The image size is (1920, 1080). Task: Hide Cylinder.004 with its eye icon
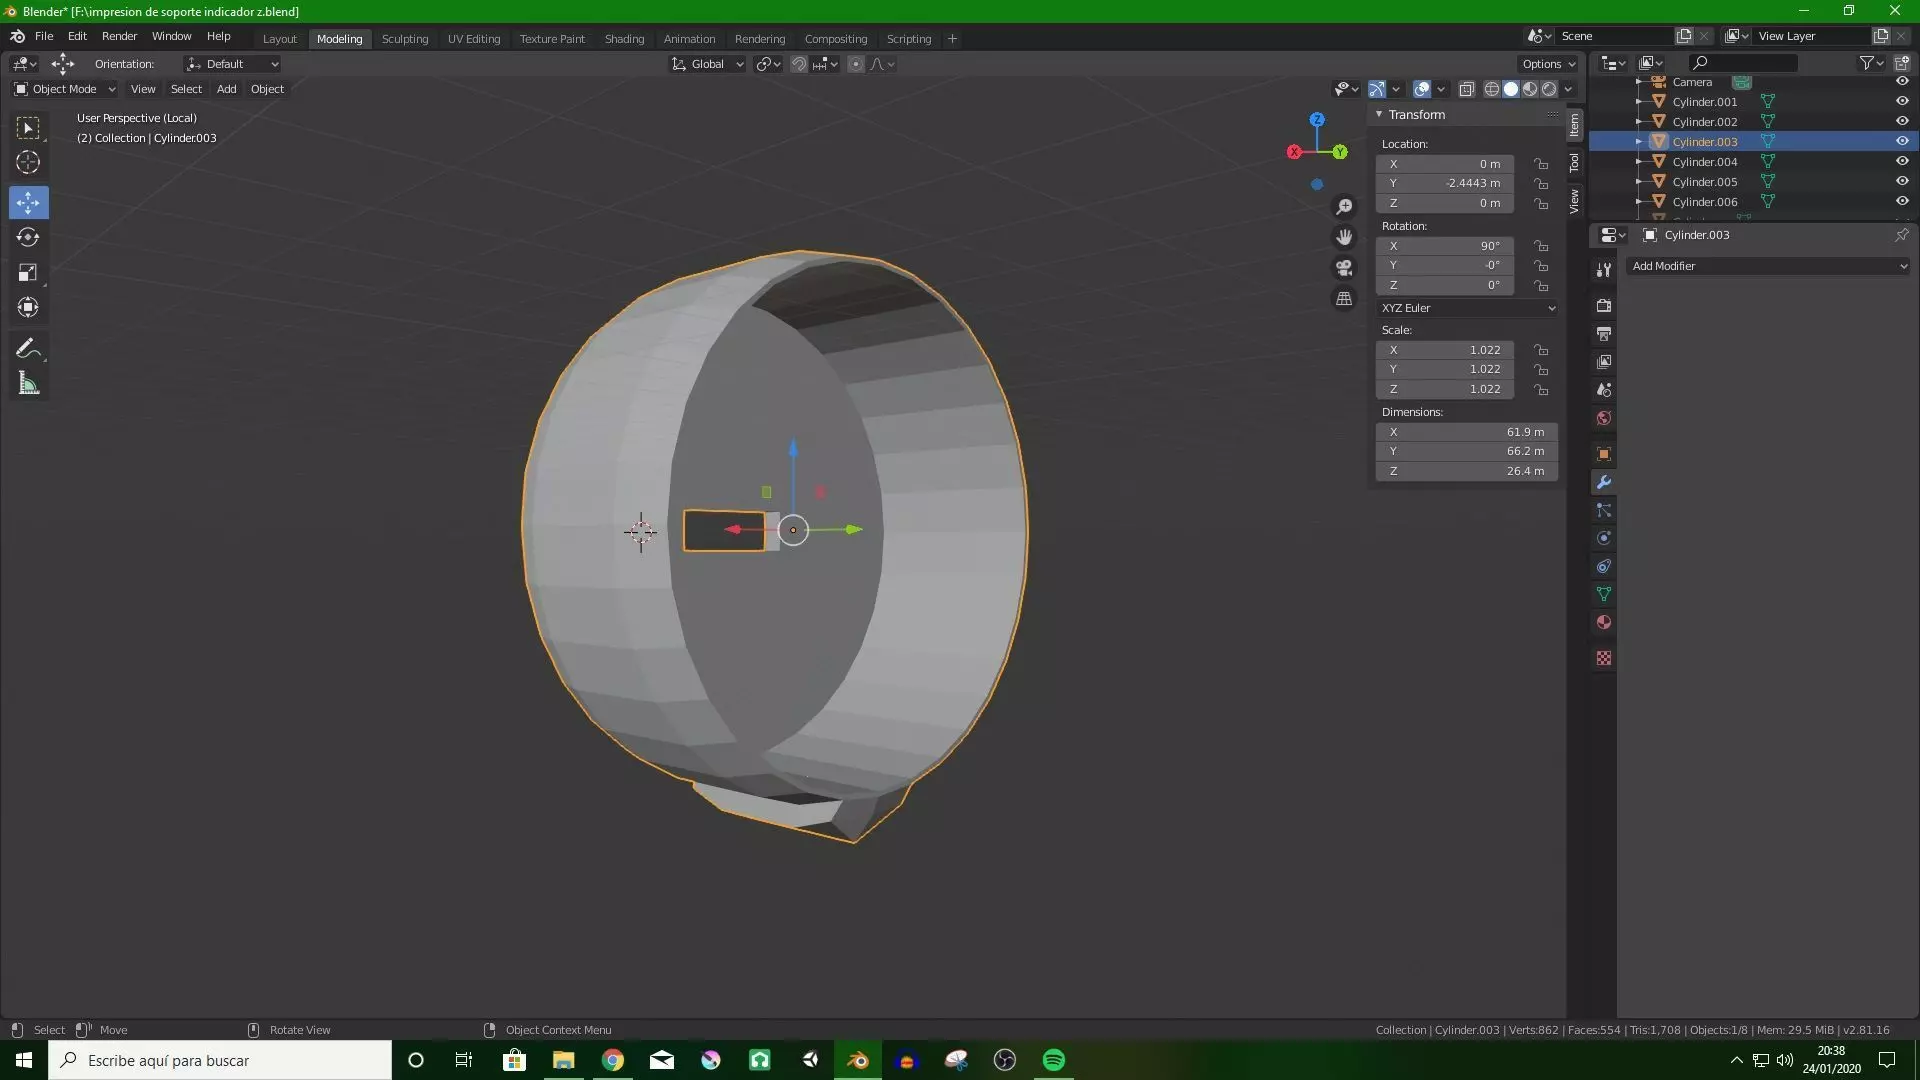1902,161
